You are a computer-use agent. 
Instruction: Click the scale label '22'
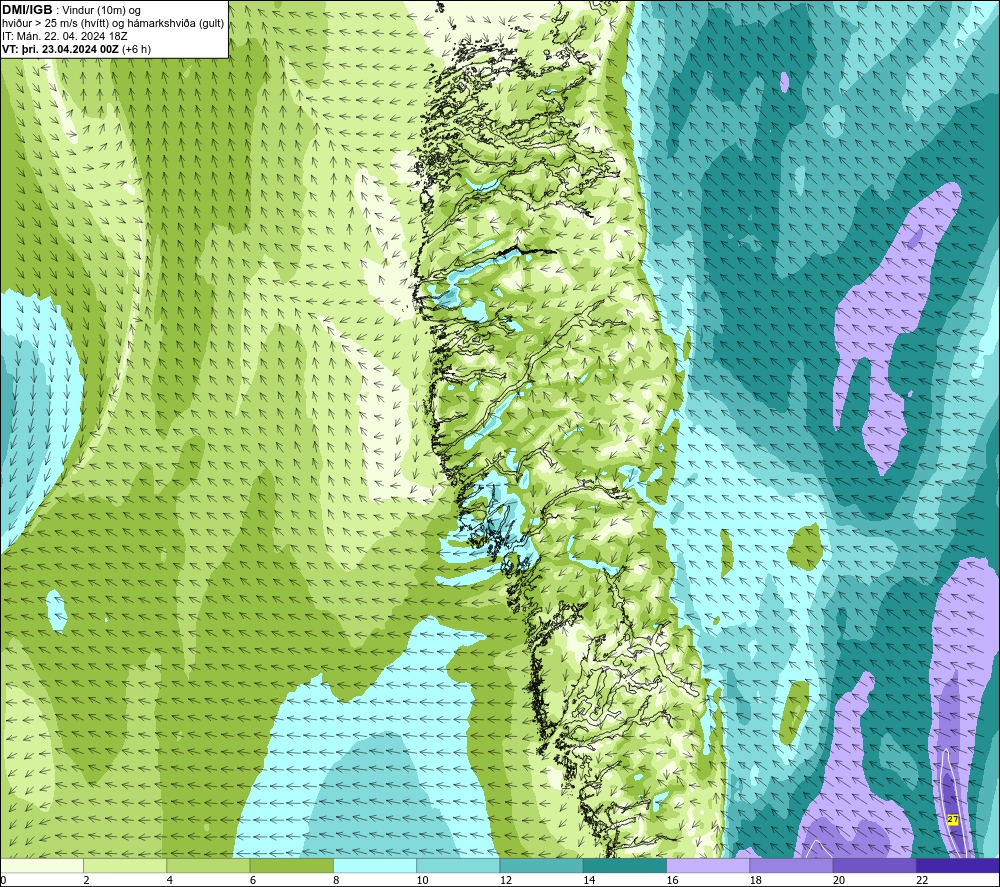click(x=922, y=880)
